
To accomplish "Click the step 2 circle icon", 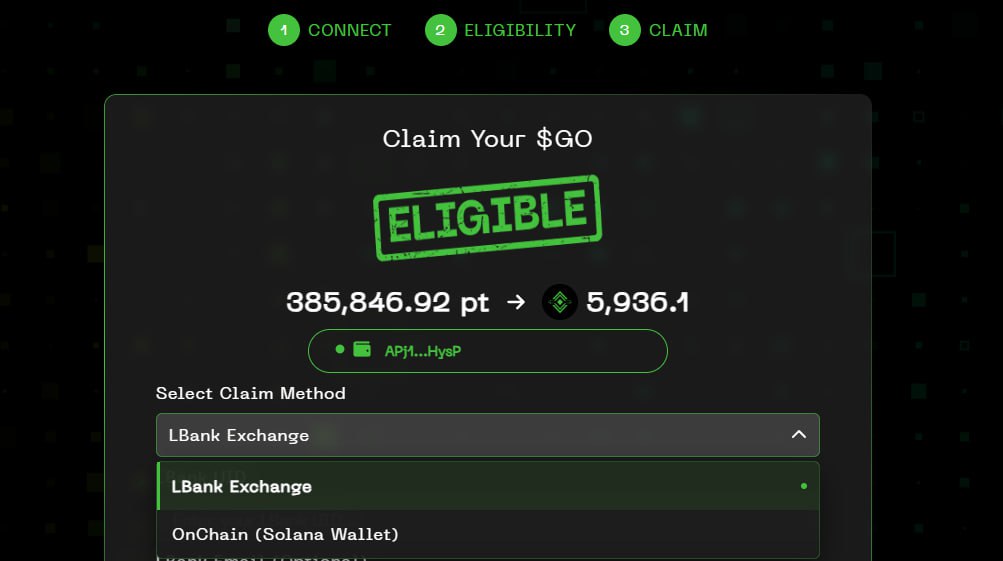I will click(x=440, y=30).
